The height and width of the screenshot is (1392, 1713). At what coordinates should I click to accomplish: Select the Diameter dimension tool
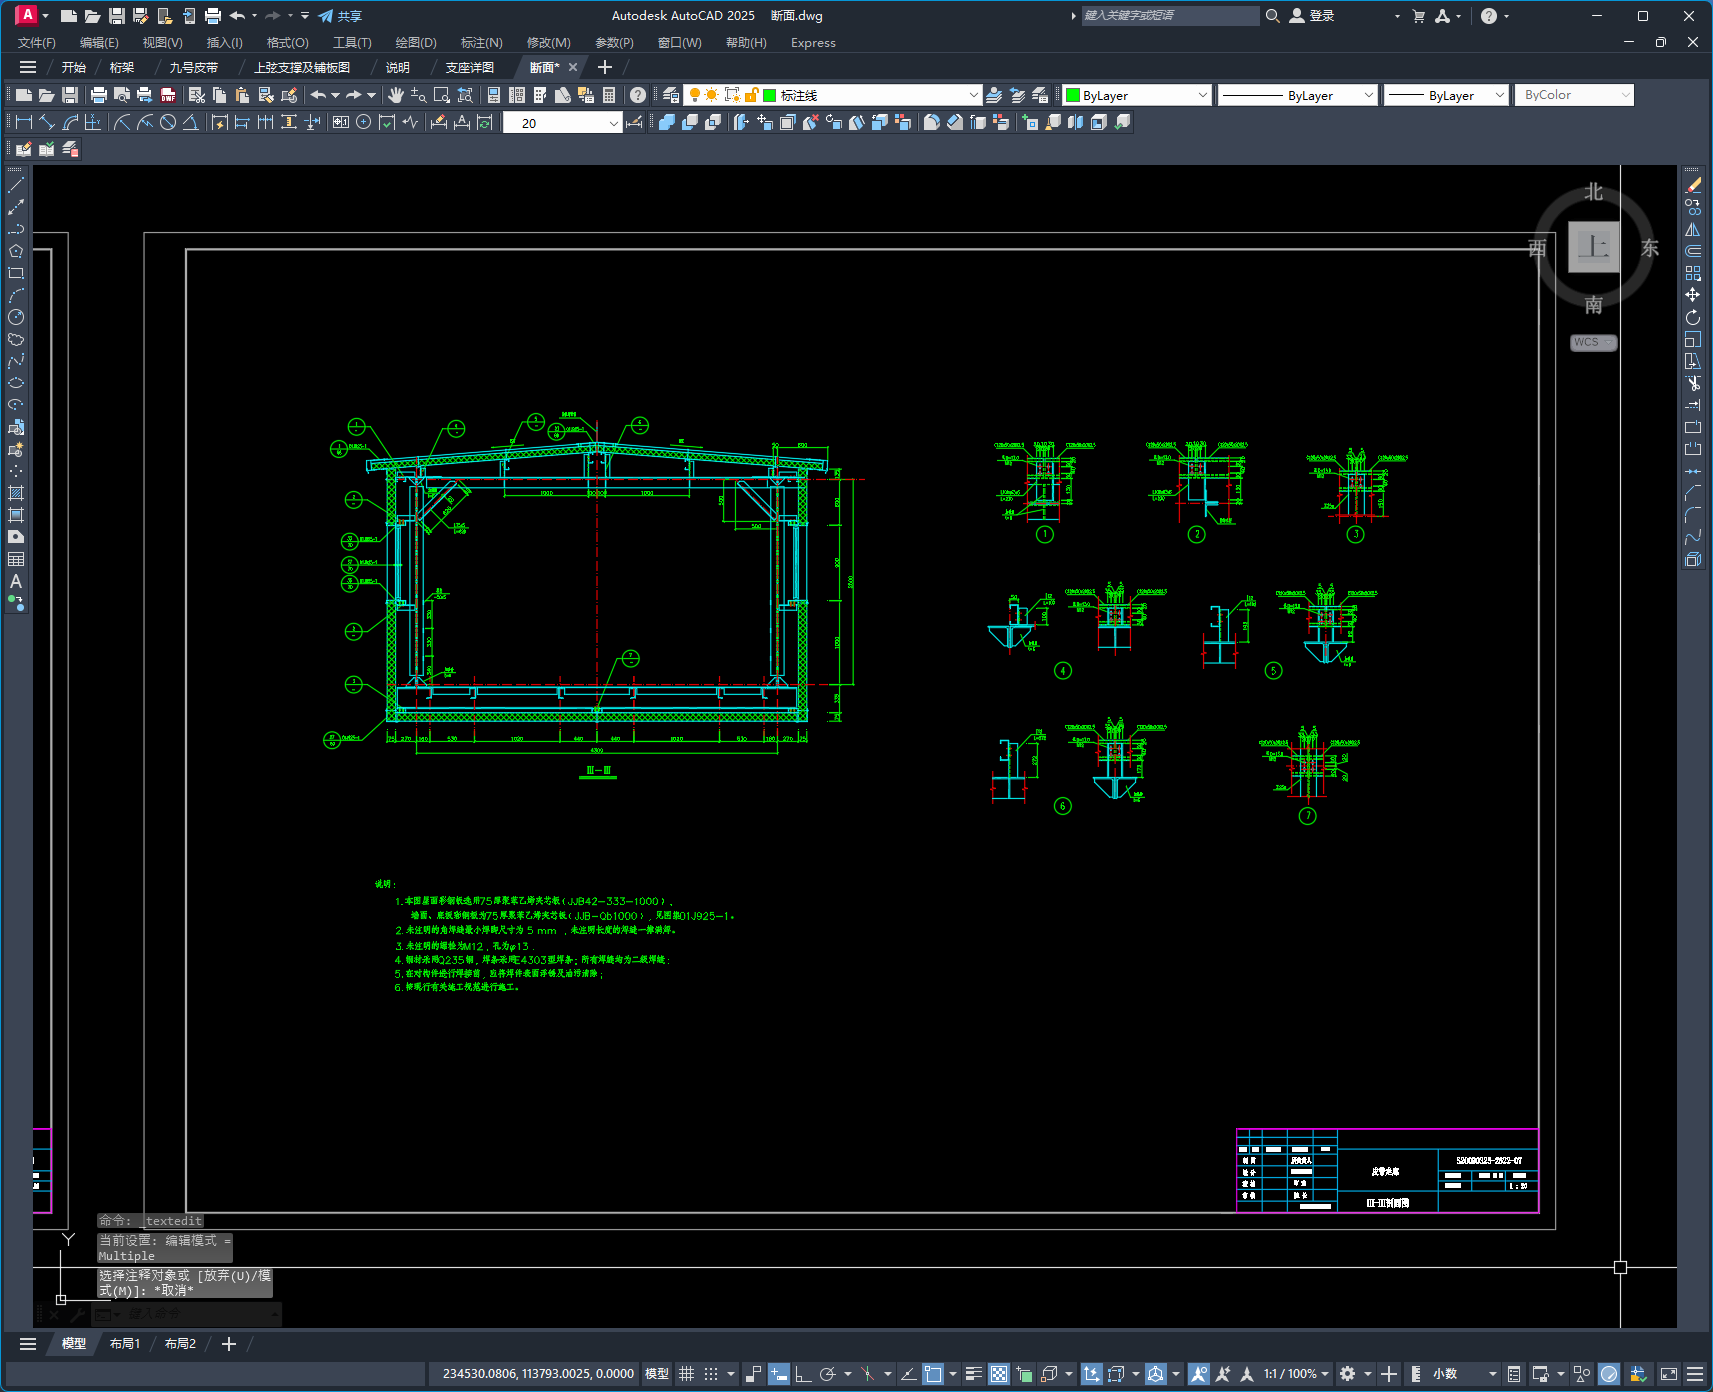[168, 122]
